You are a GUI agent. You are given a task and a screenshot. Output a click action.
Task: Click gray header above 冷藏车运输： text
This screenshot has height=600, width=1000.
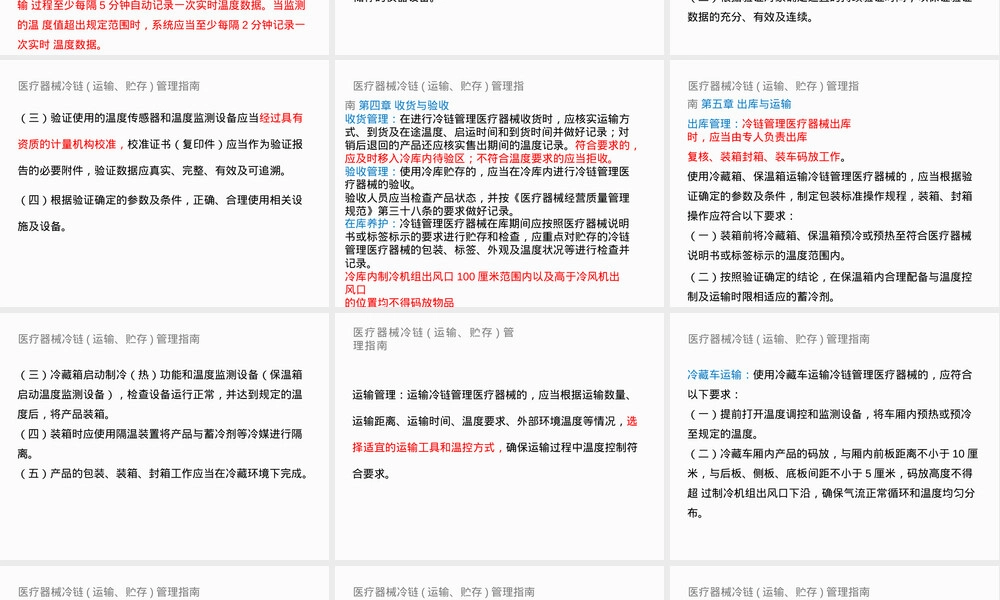[x=779, y=339]
